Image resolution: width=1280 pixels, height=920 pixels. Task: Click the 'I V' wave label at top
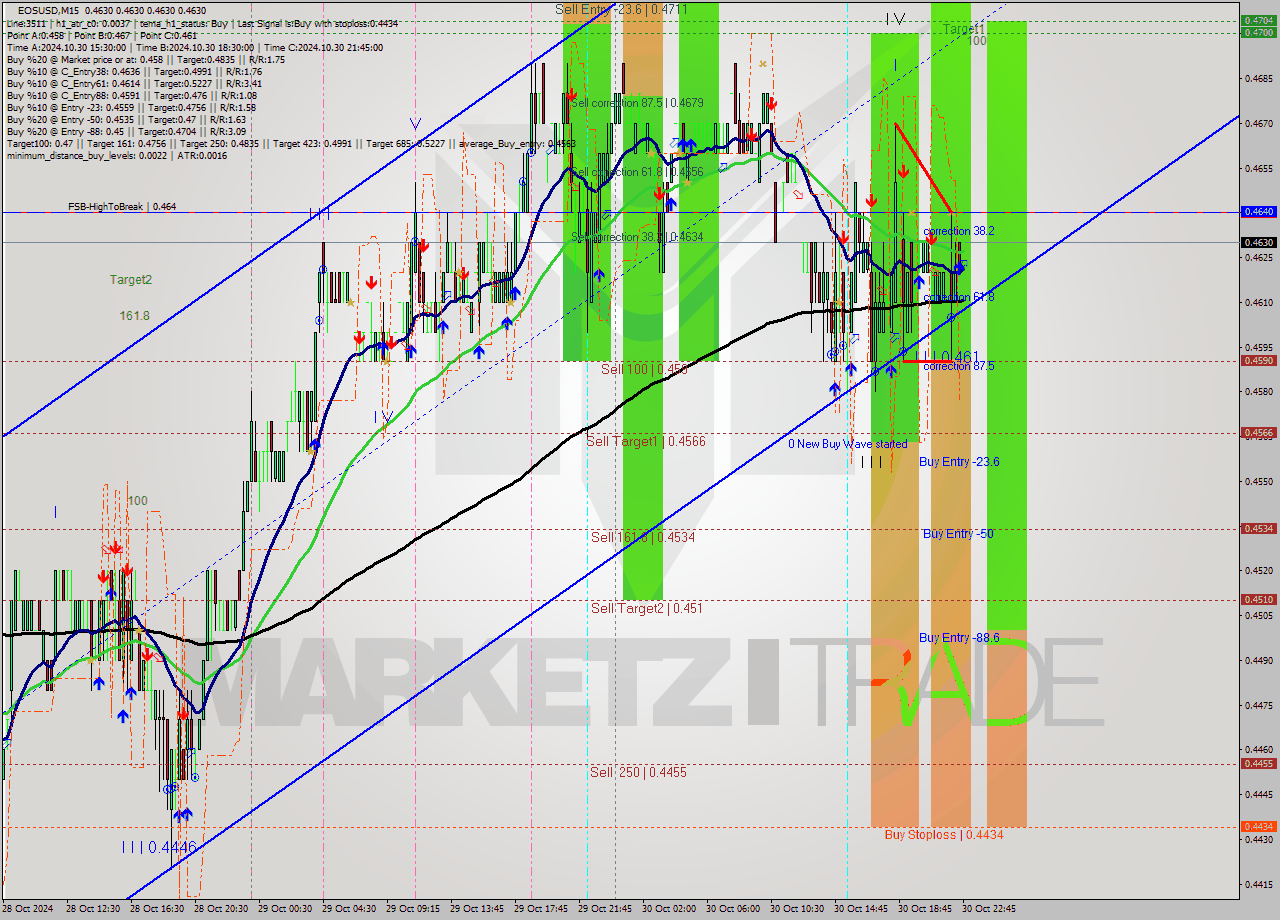(896, 18)
